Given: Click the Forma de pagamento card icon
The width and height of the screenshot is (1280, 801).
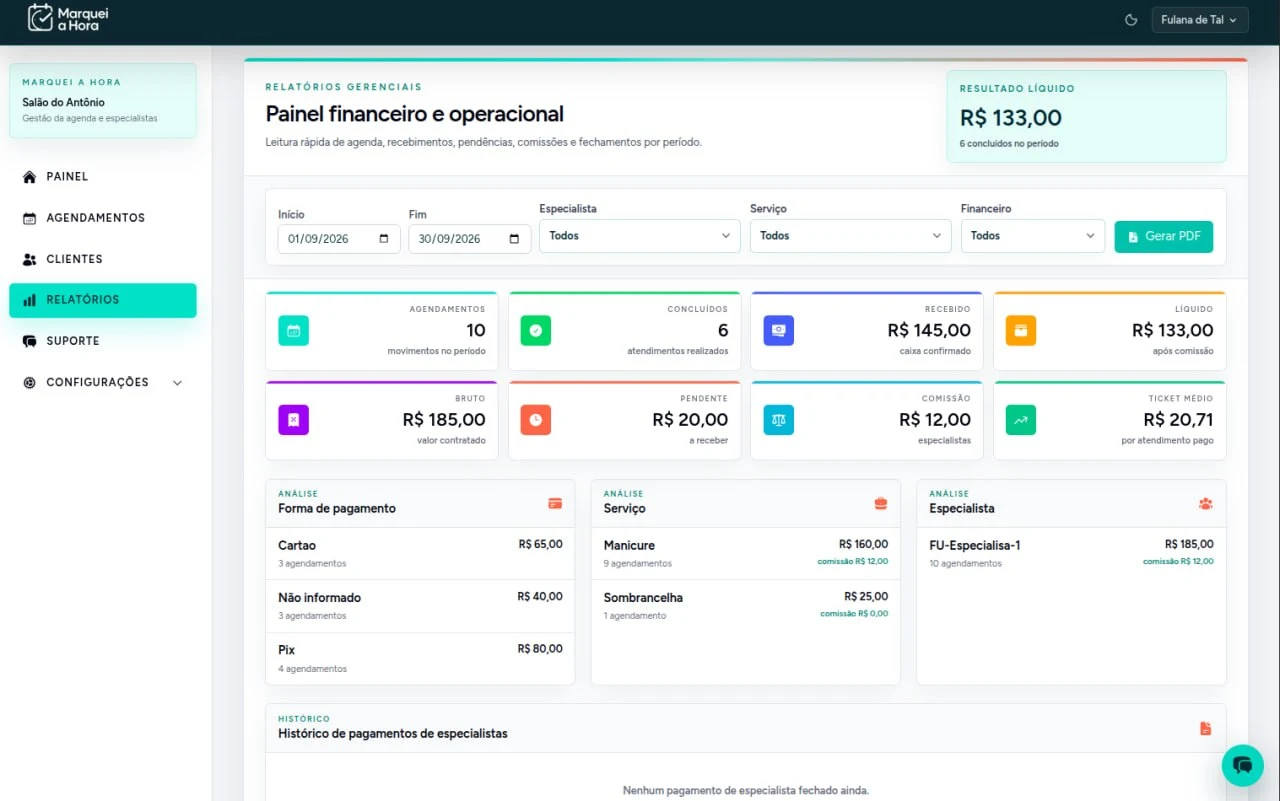Looking at the screenshot, I should [x=555, y=503].
